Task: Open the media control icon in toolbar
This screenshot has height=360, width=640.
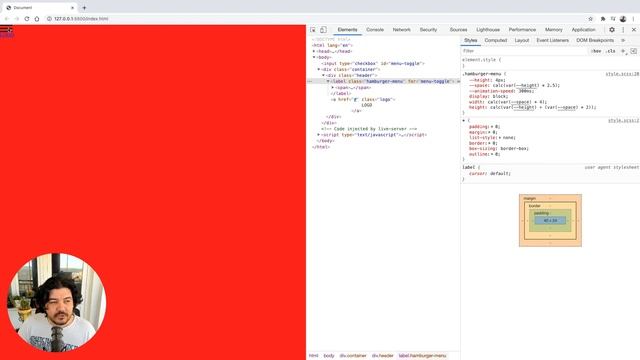Action: 613,19
